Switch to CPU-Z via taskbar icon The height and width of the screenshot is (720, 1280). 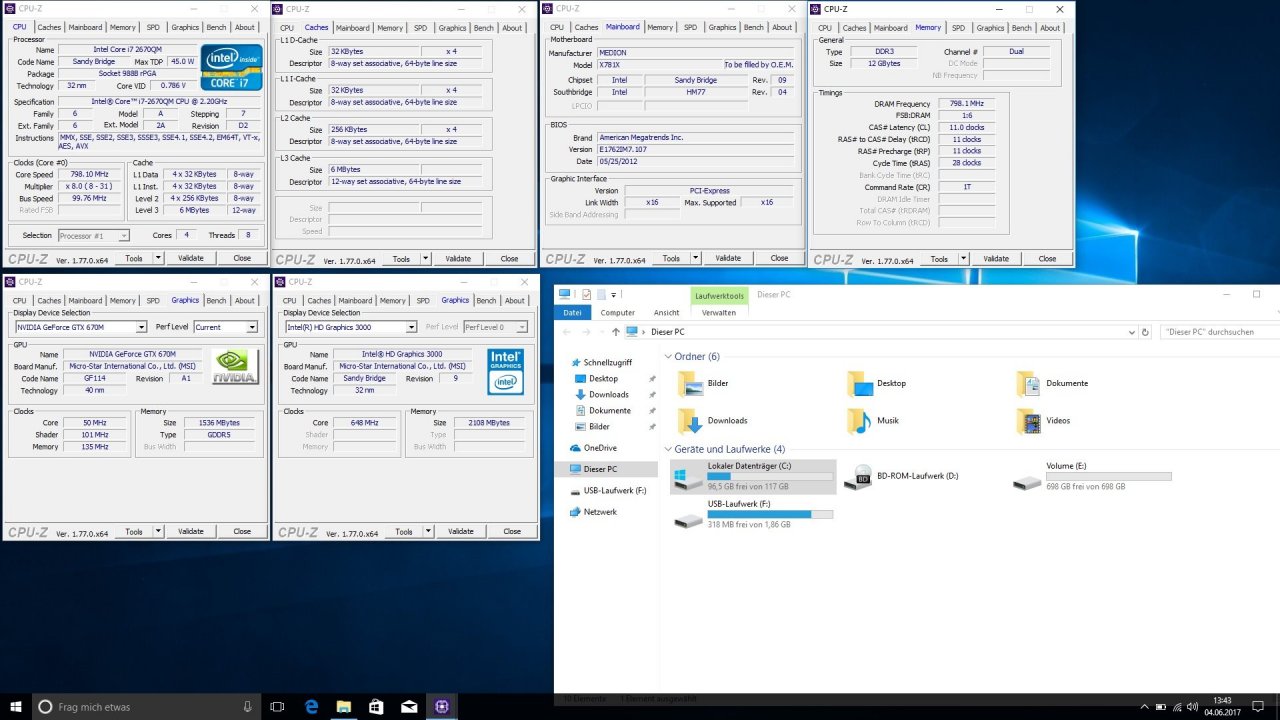click(441, 707)
